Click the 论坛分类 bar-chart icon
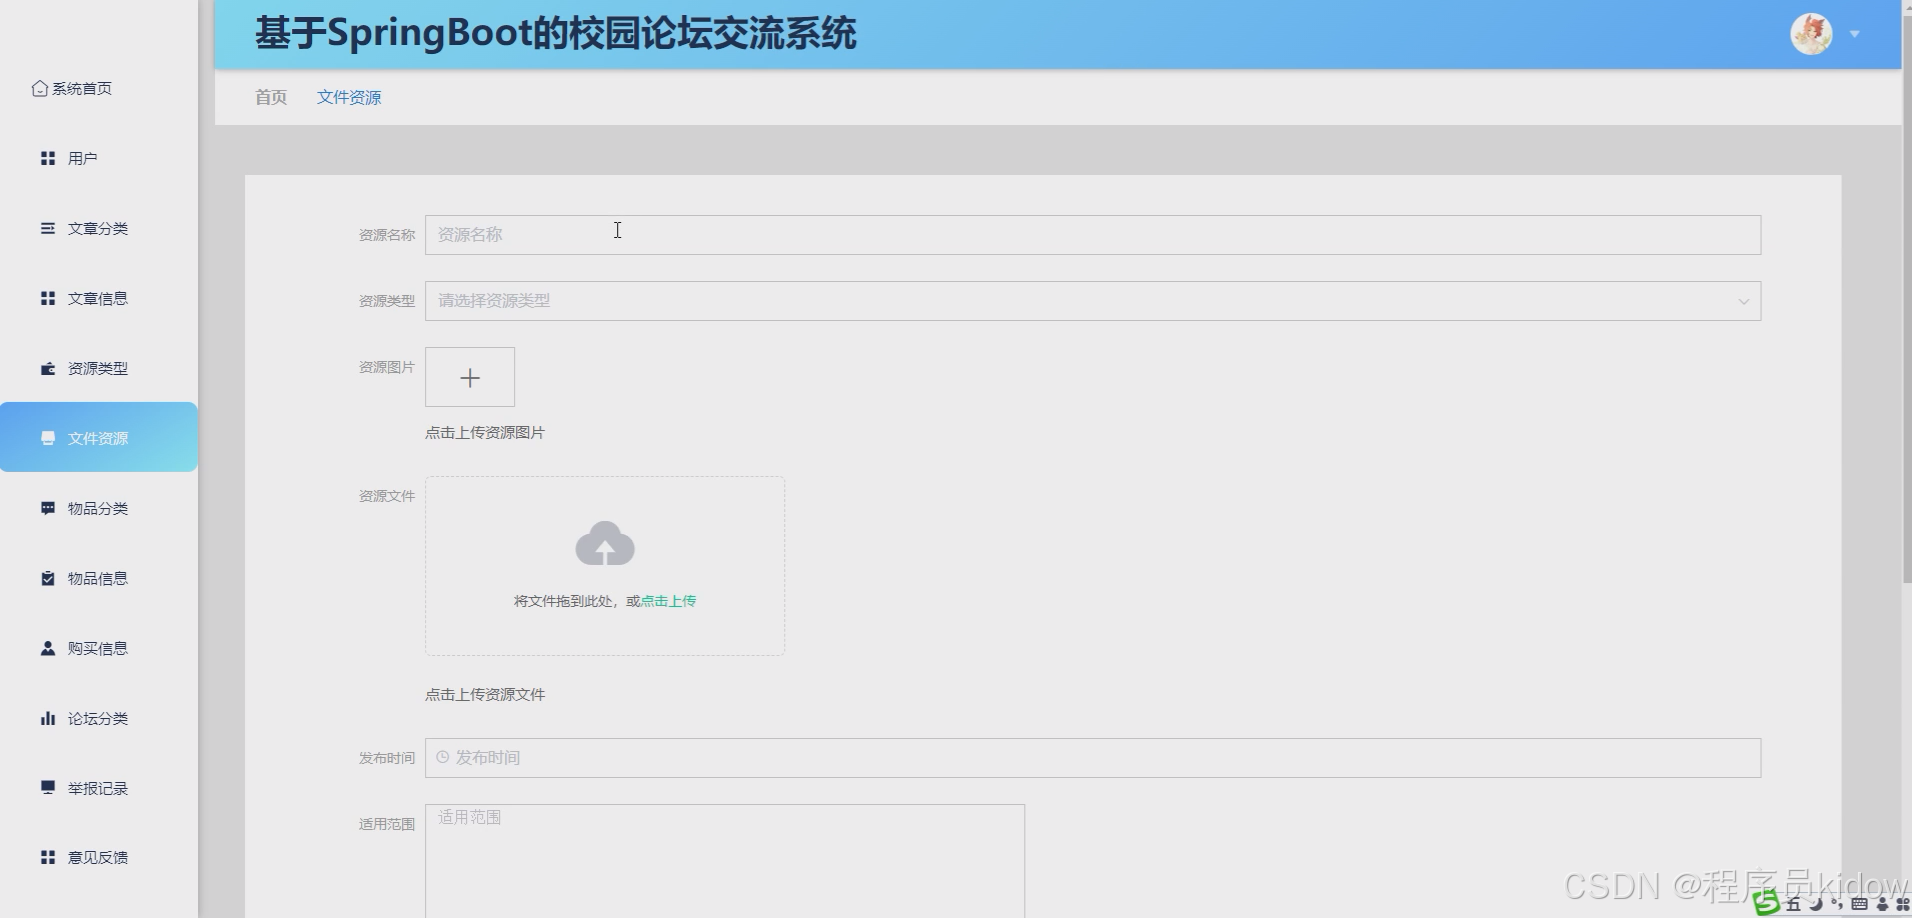1912x918 pixels. pos(47,717)
